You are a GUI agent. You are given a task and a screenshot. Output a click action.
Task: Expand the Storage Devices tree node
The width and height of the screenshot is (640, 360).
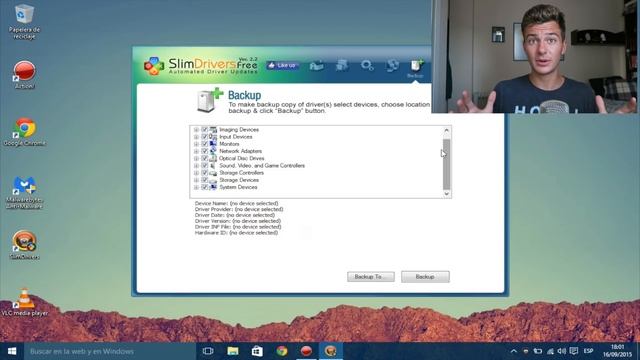click(196, 180)
